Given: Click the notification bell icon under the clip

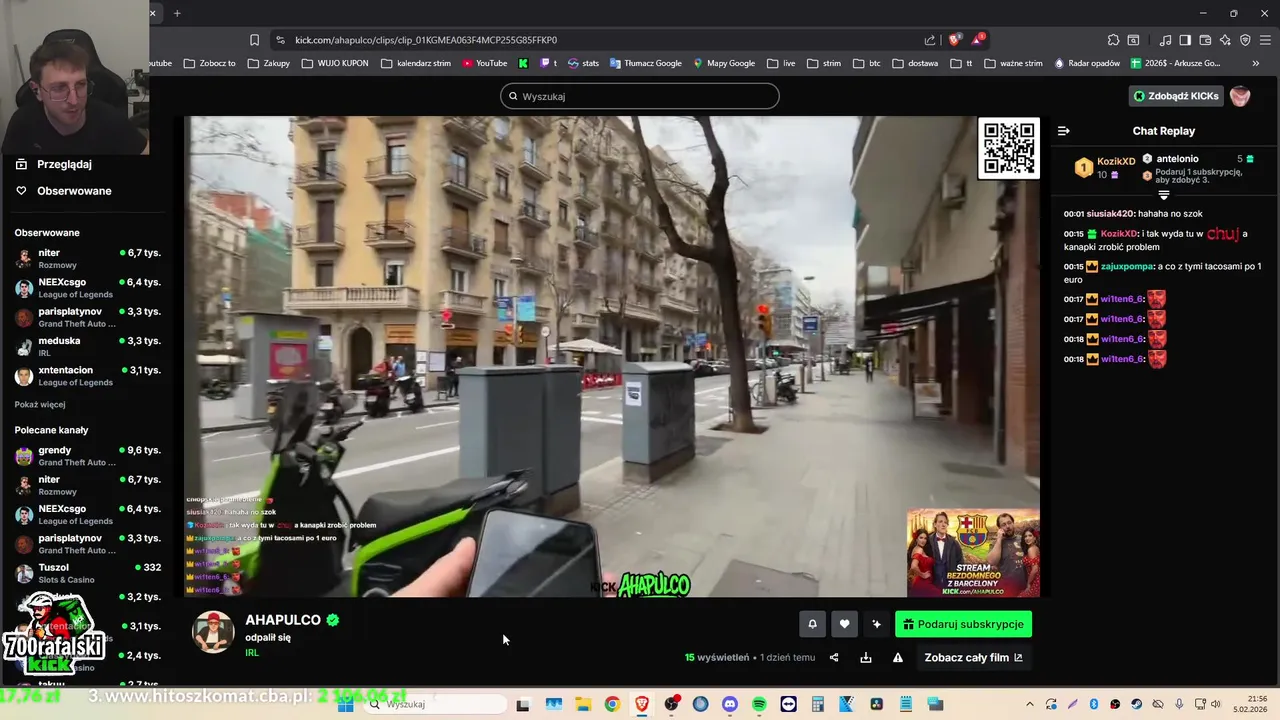Looking at the screenshot, I should [x=812, y=624].
